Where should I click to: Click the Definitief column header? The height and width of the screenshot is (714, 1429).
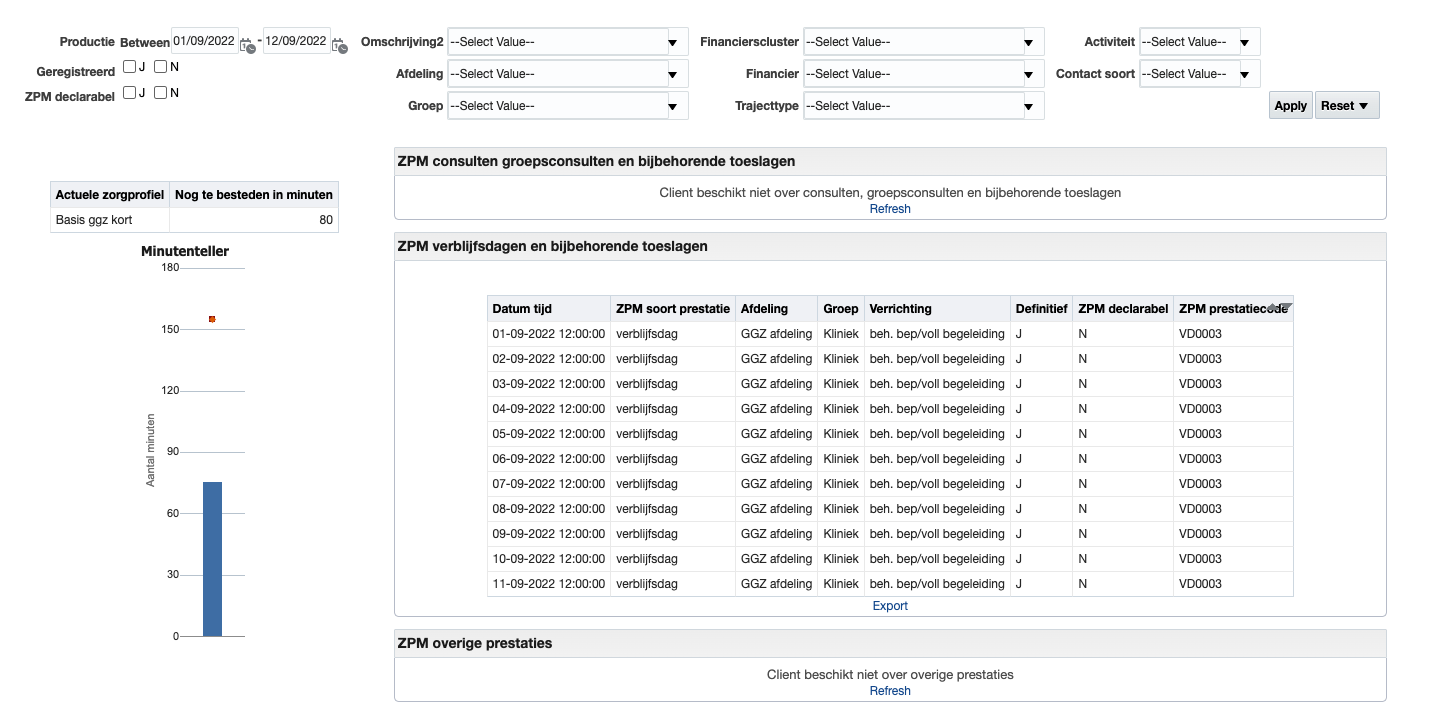pyautogui.click(x=1041, y=309)
